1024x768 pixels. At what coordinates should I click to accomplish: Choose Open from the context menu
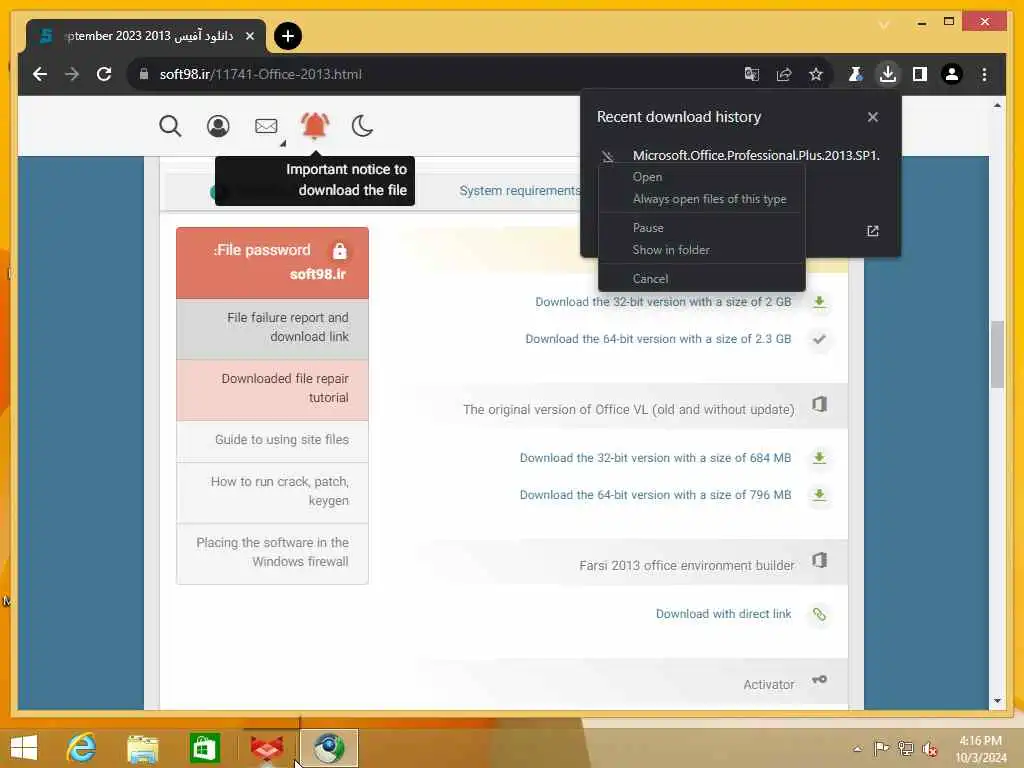click(647, 177)
